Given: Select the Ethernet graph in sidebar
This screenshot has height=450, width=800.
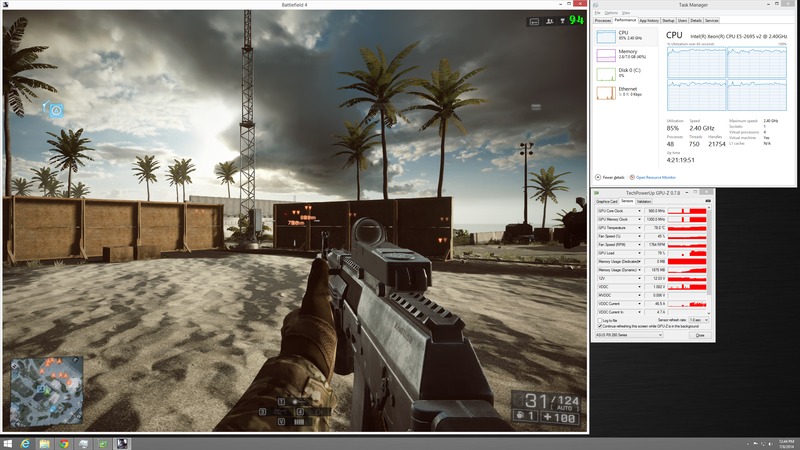Looking at the screenshot, I should pyautogui.click(x=605, y=93).
